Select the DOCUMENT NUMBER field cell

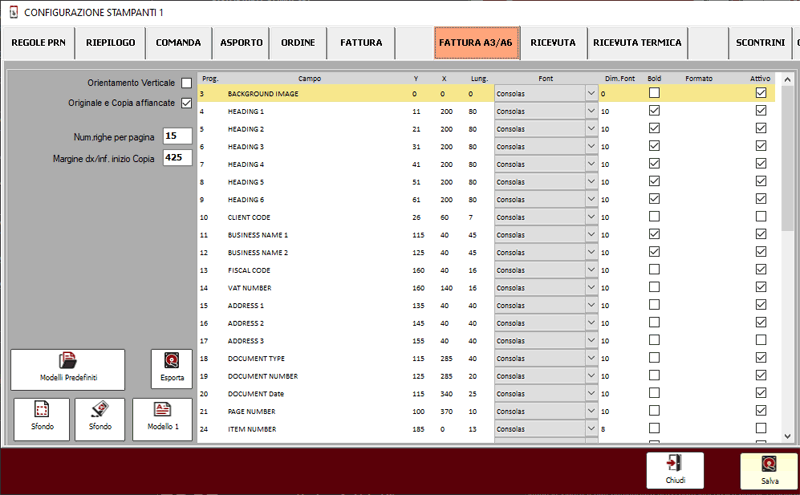[x=263, y=376]
